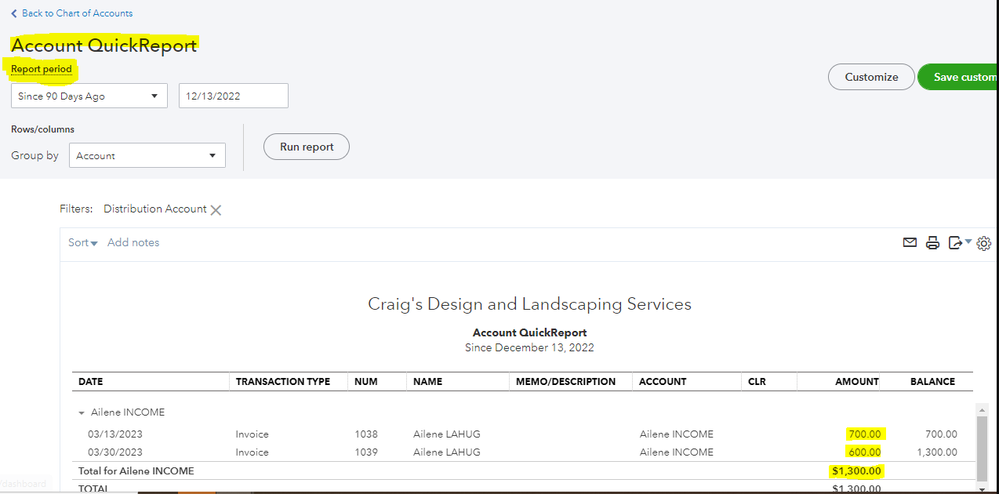Click the AMOUNT column header
Viewport: 999px width, 494px height.
tap(857, 382)
